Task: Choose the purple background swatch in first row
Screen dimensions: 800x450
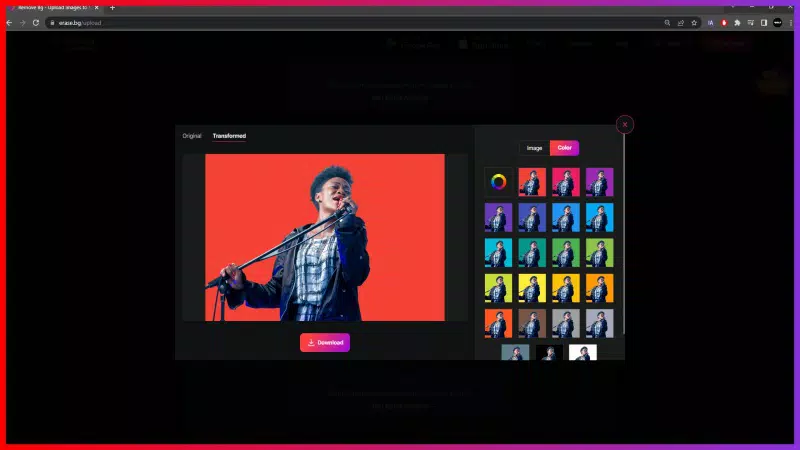Action: [599, 182]
